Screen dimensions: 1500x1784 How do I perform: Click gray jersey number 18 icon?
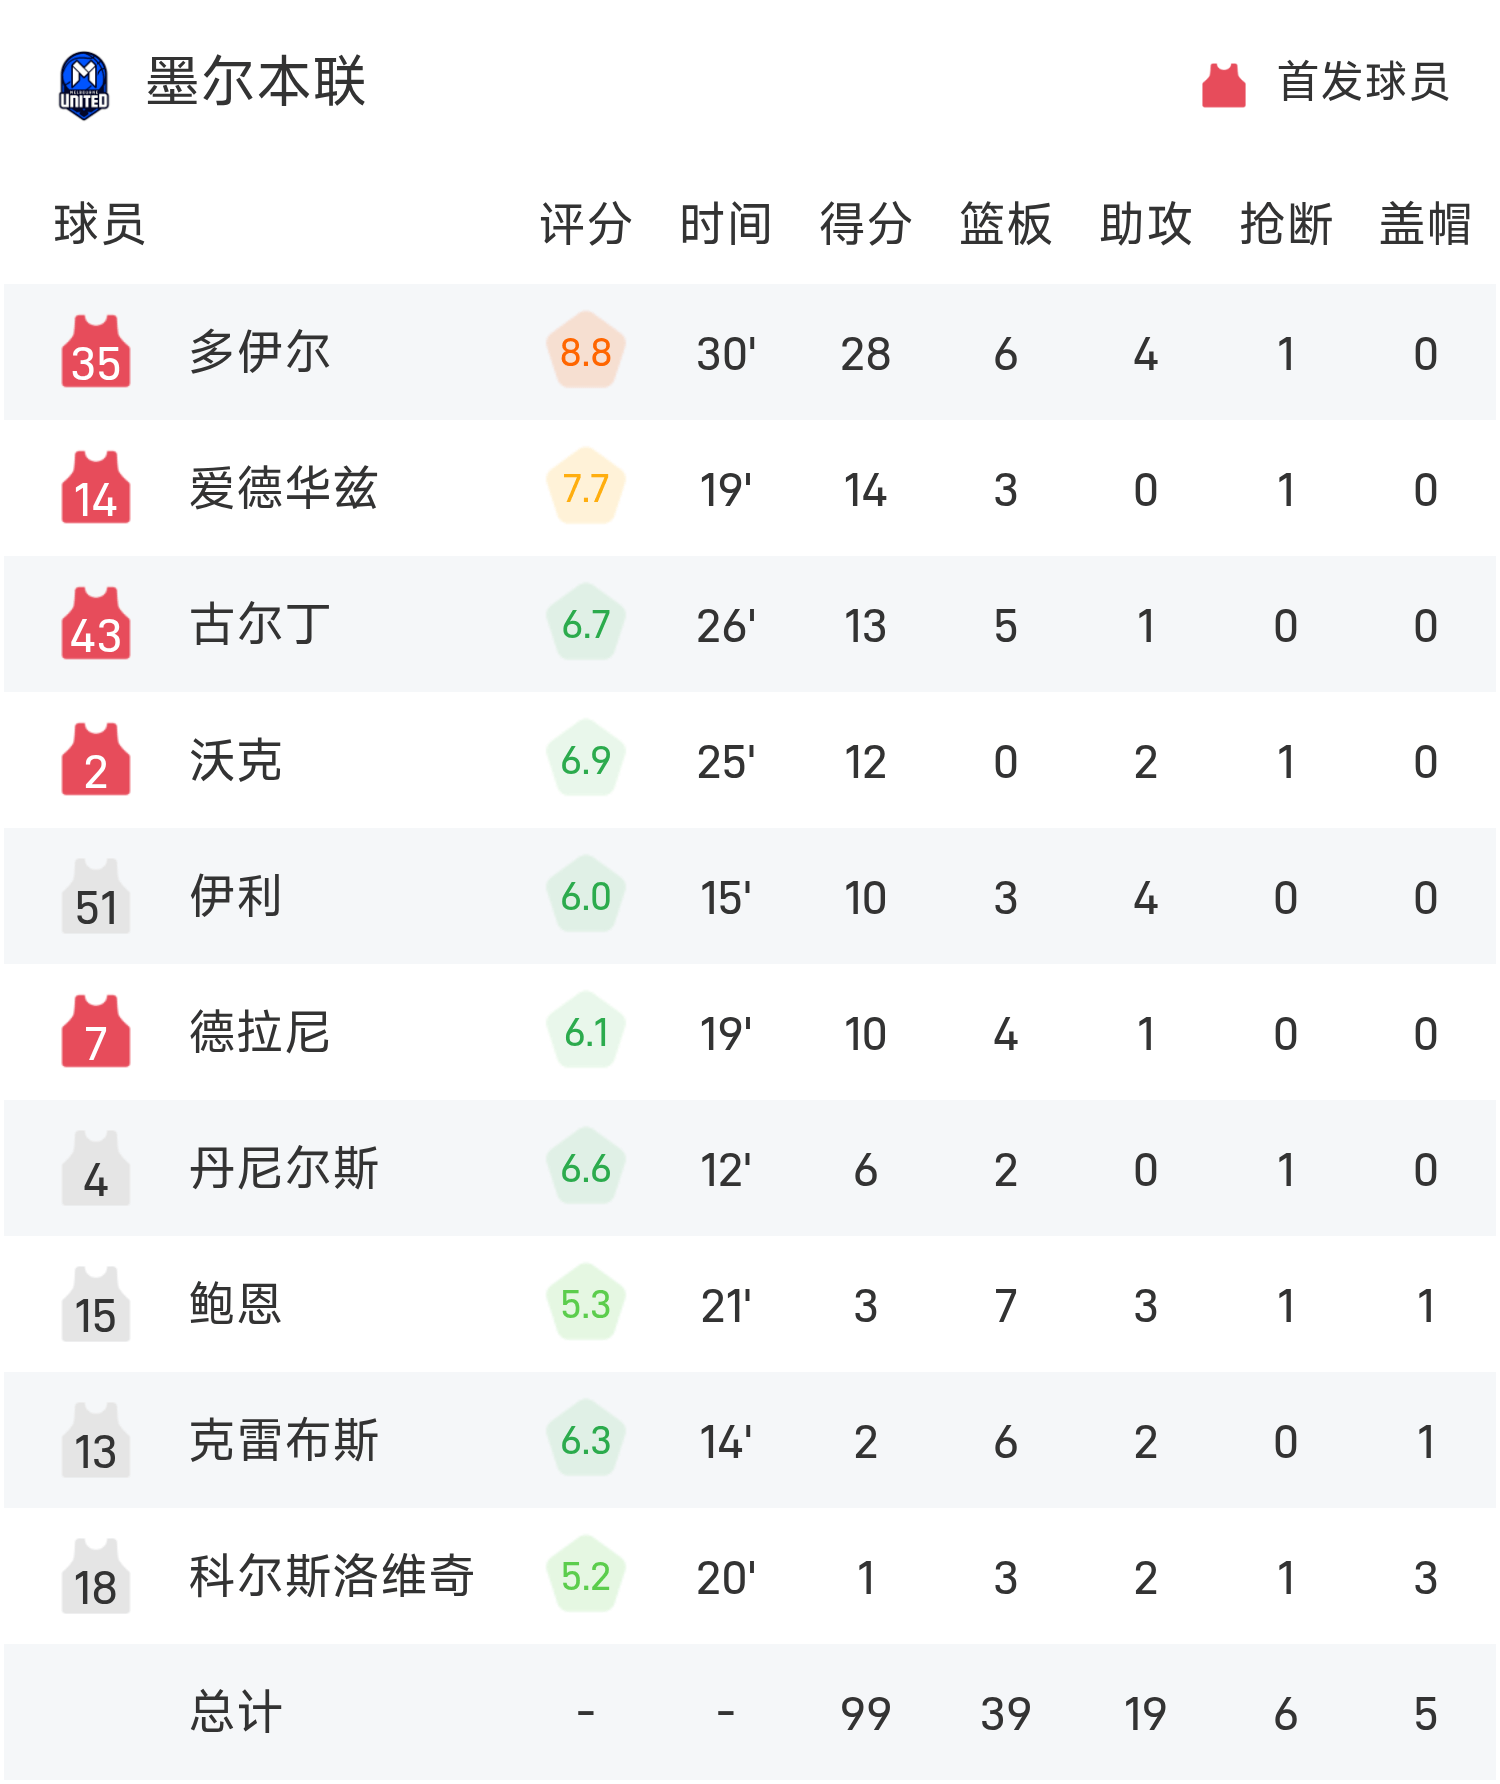96,1577
